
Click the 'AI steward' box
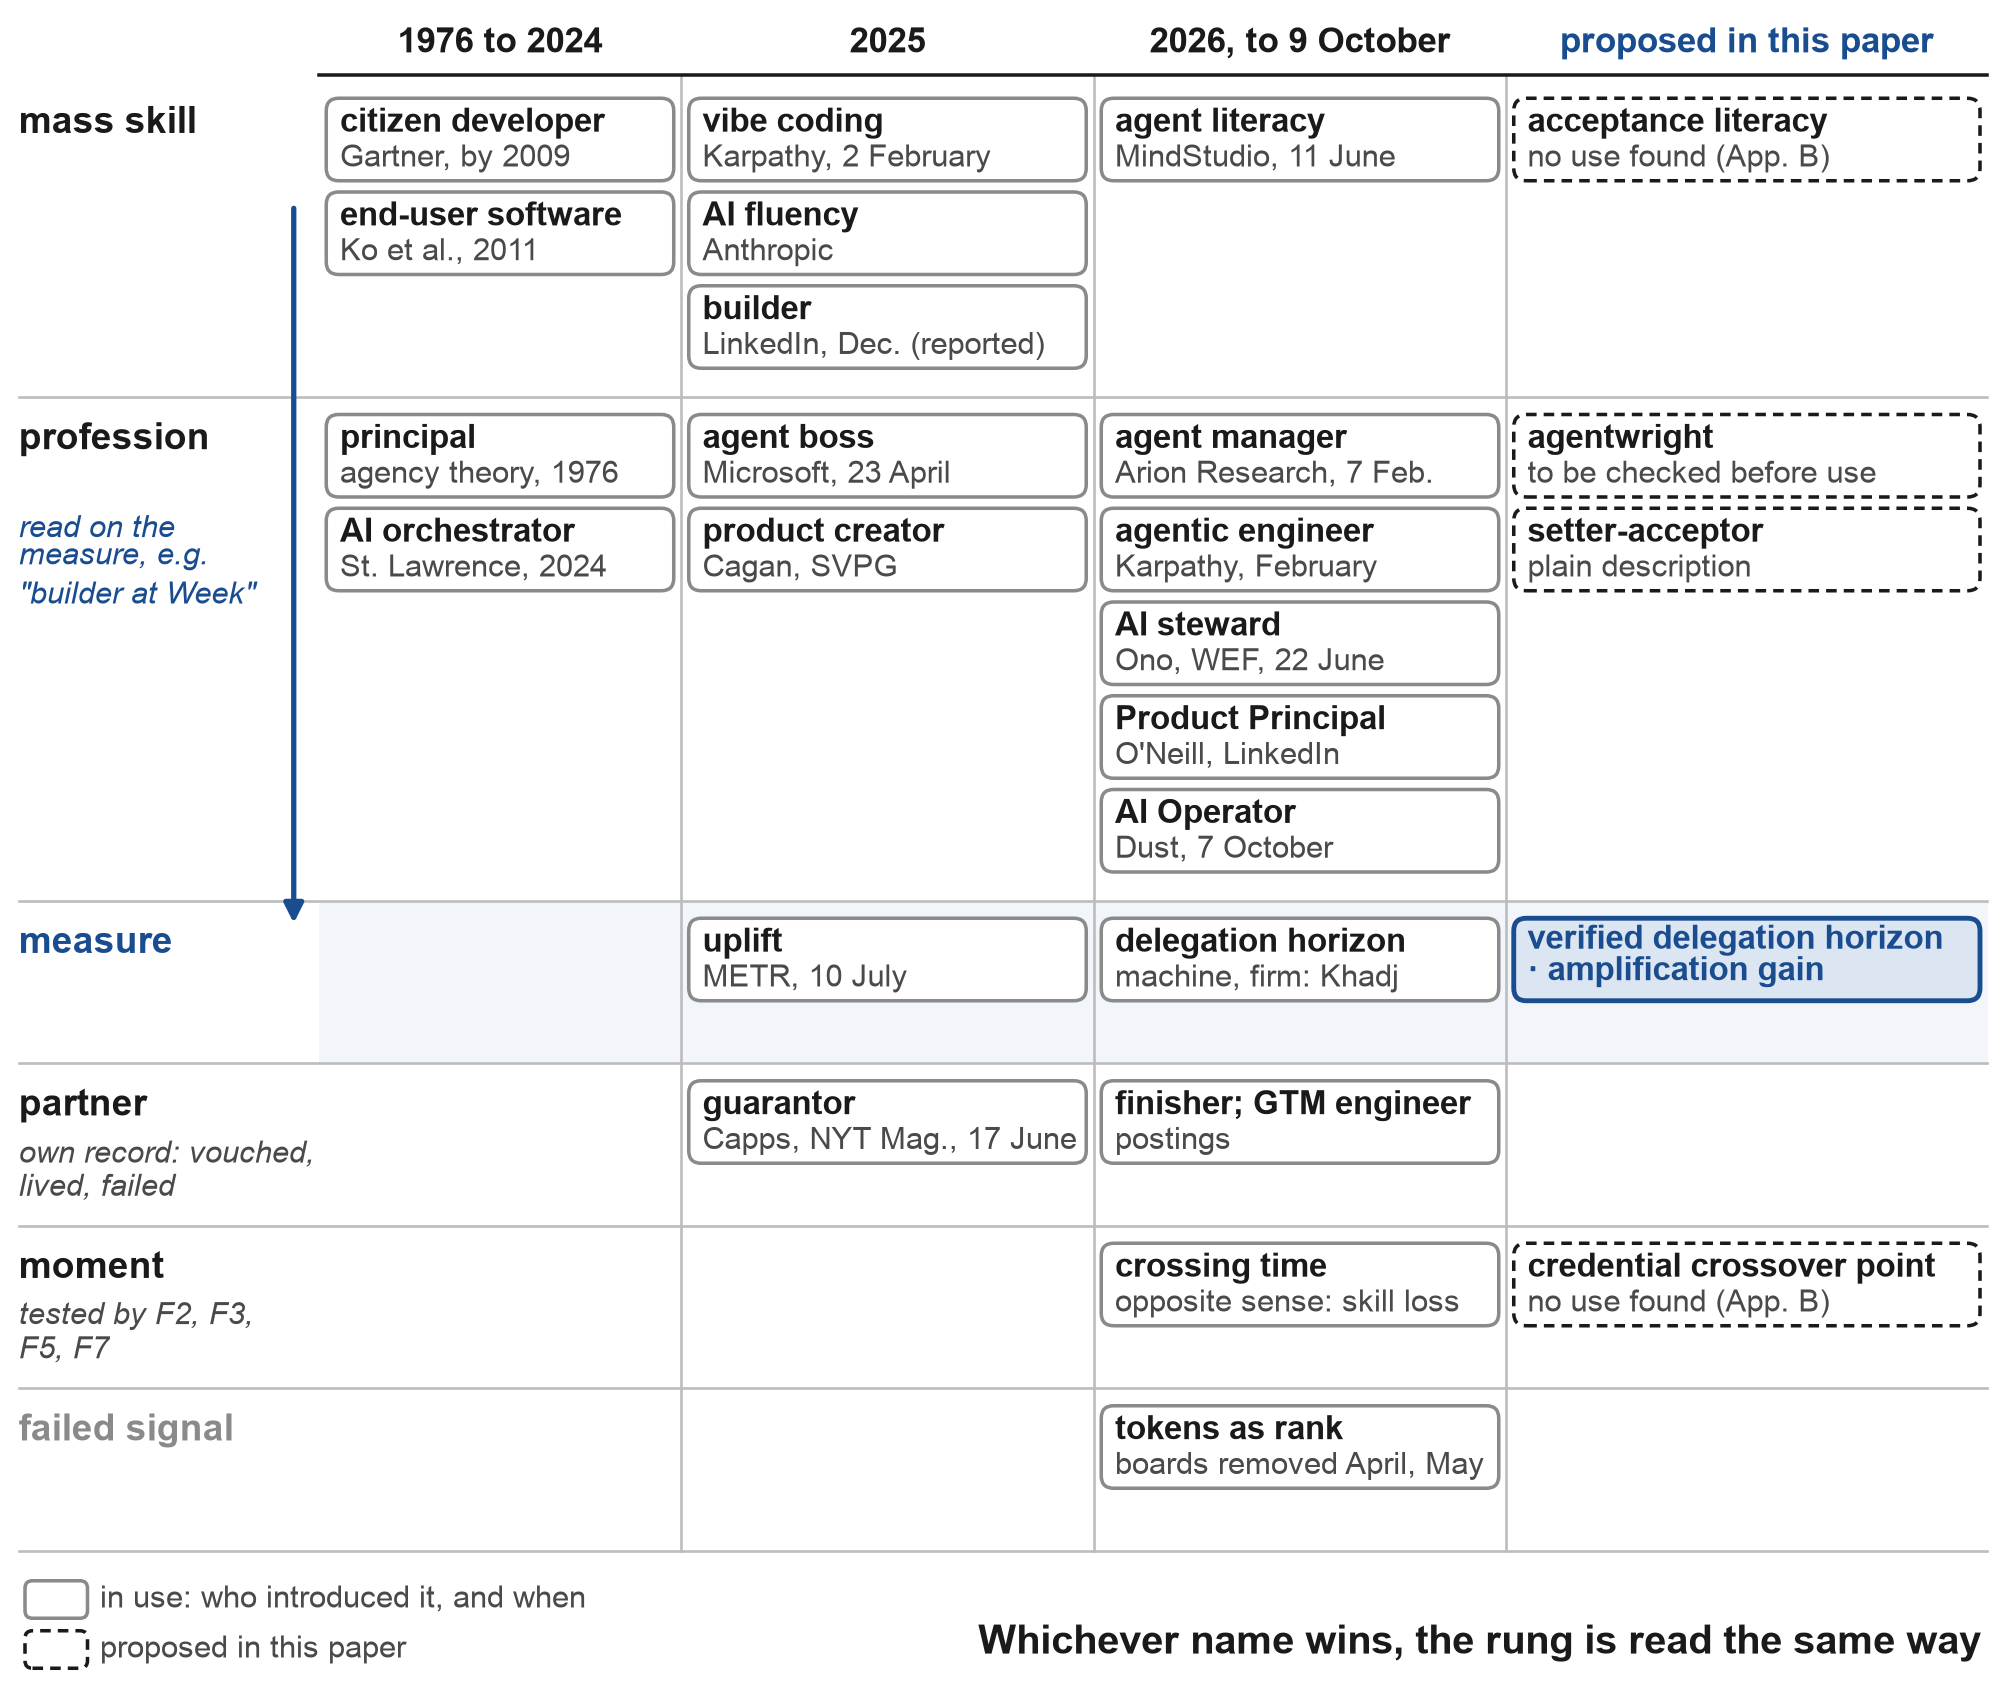pos(1299,643)
